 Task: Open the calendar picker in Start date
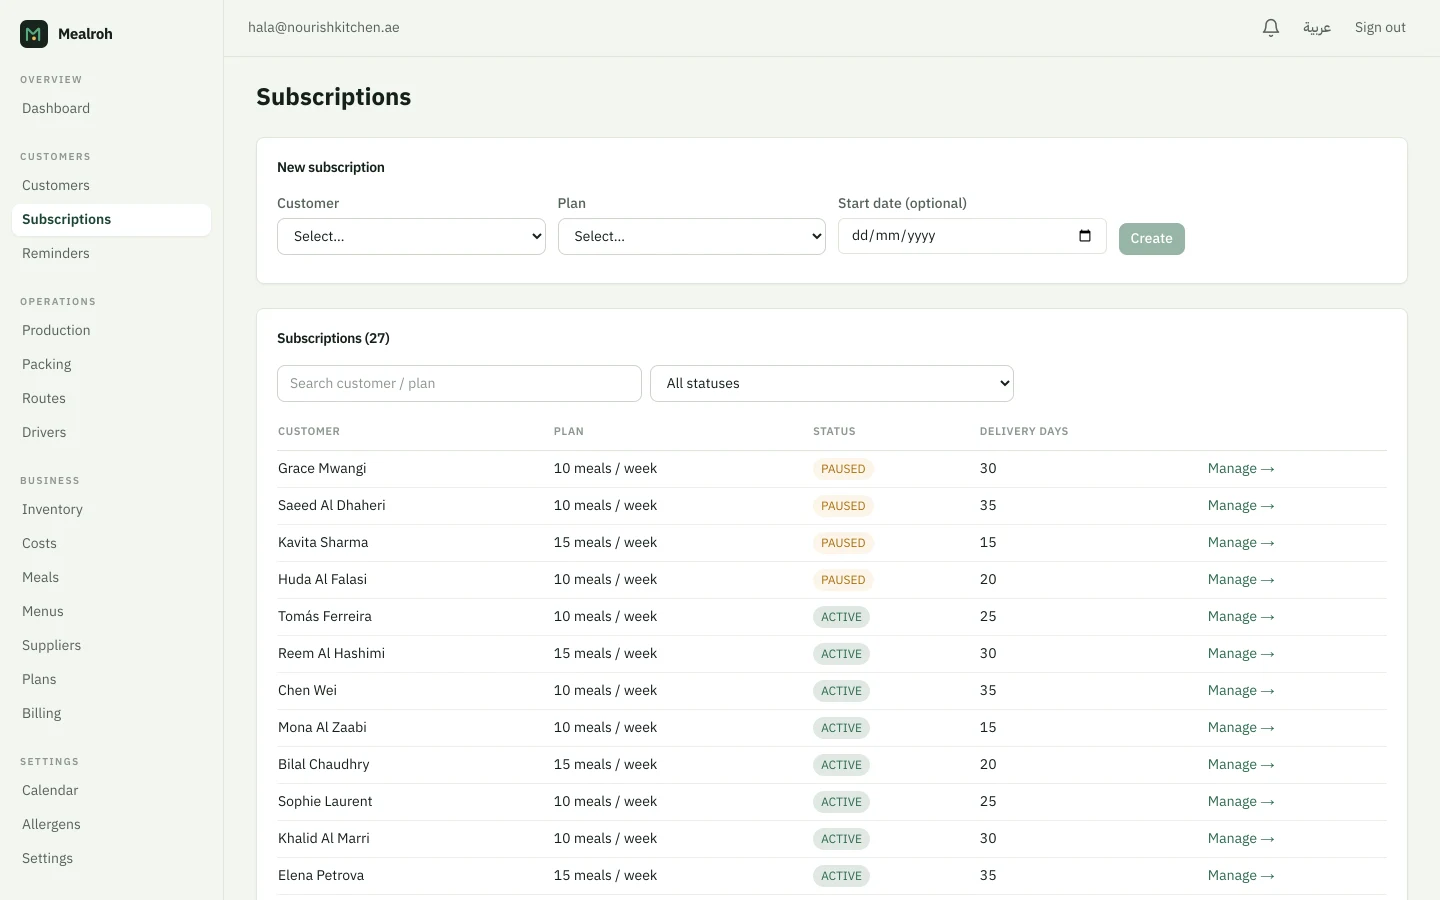(x=1085, y=236)
